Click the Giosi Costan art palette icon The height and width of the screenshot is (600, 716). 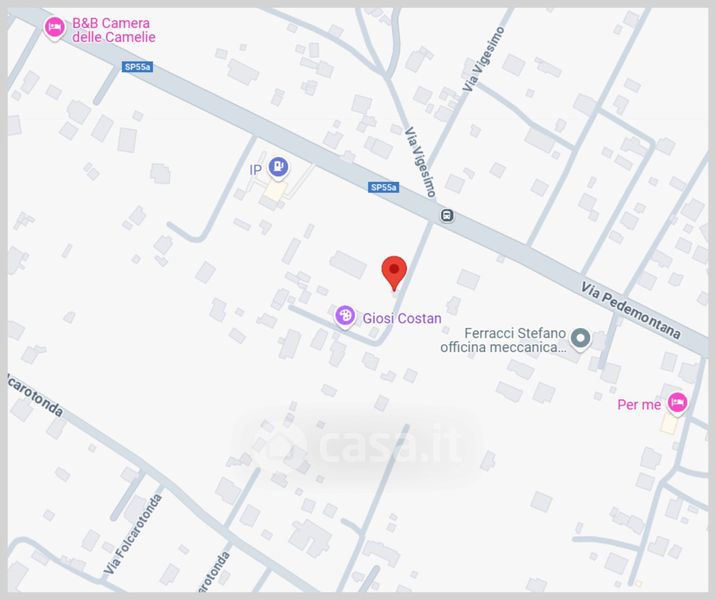coord(345,316)
